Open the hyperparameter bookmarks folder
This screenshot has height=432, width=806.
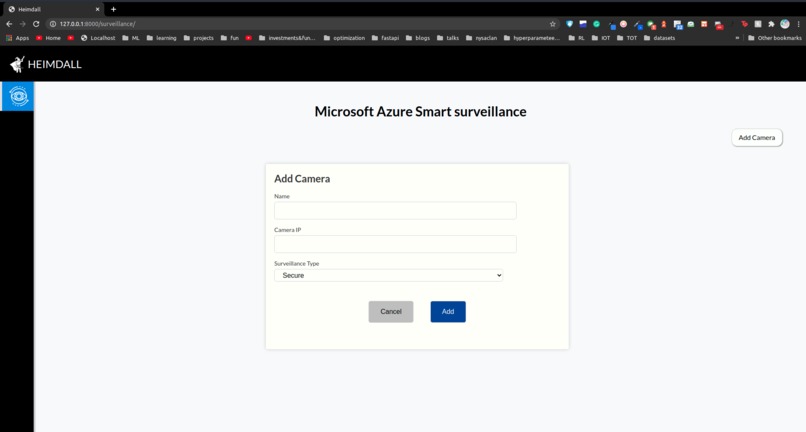click(x=532, y=38)
